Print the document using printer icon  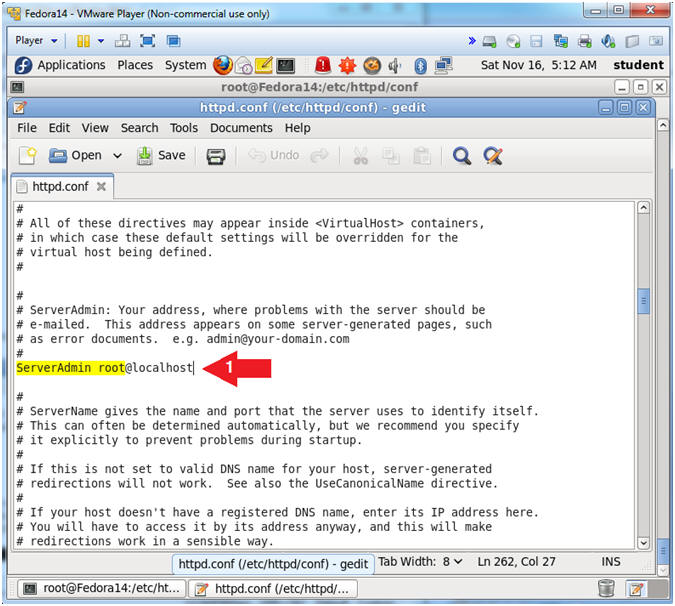point(216,156)
